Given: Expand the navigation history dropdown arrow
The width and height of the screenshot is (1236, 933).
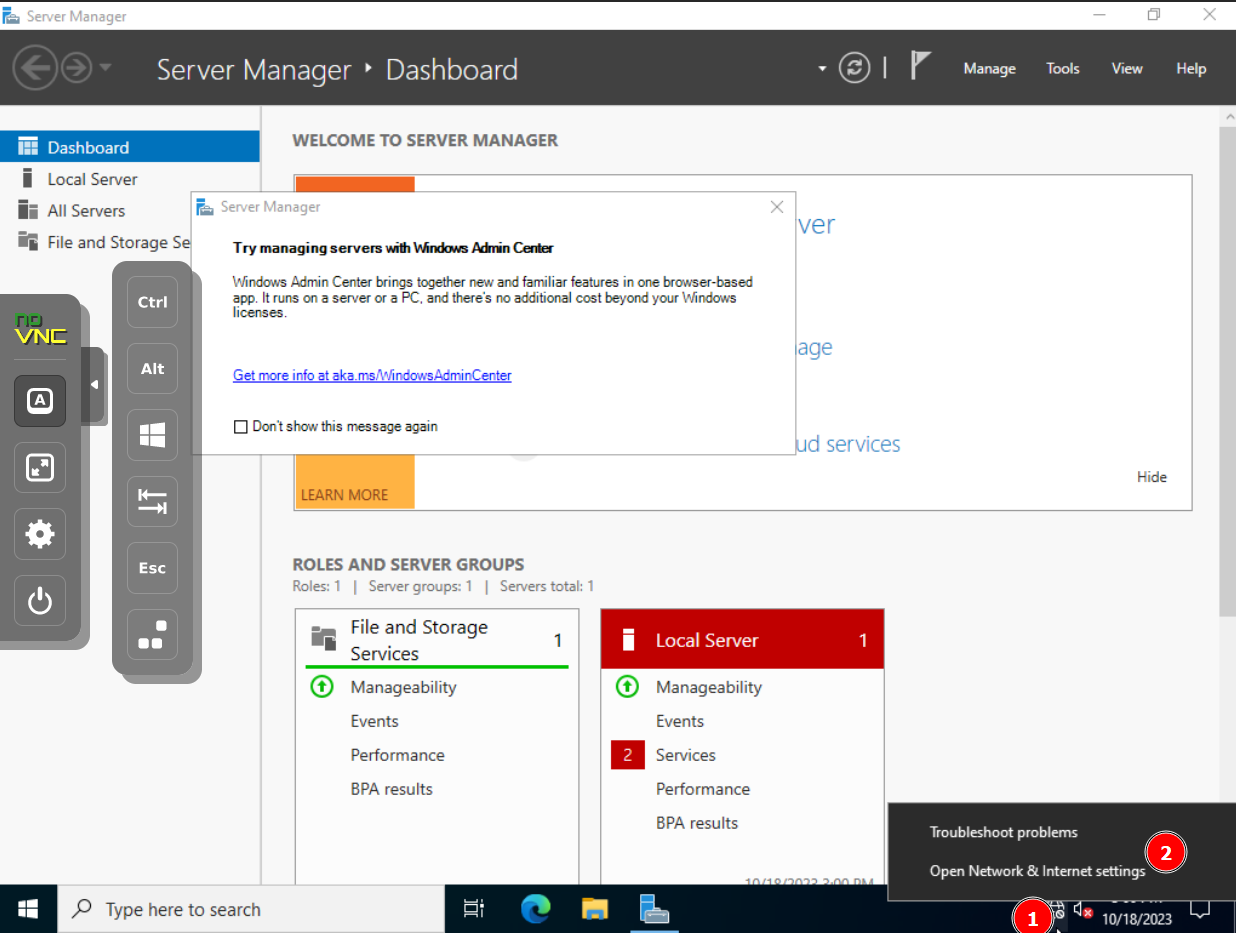Looking at the screenshot, I should [105, 68].
